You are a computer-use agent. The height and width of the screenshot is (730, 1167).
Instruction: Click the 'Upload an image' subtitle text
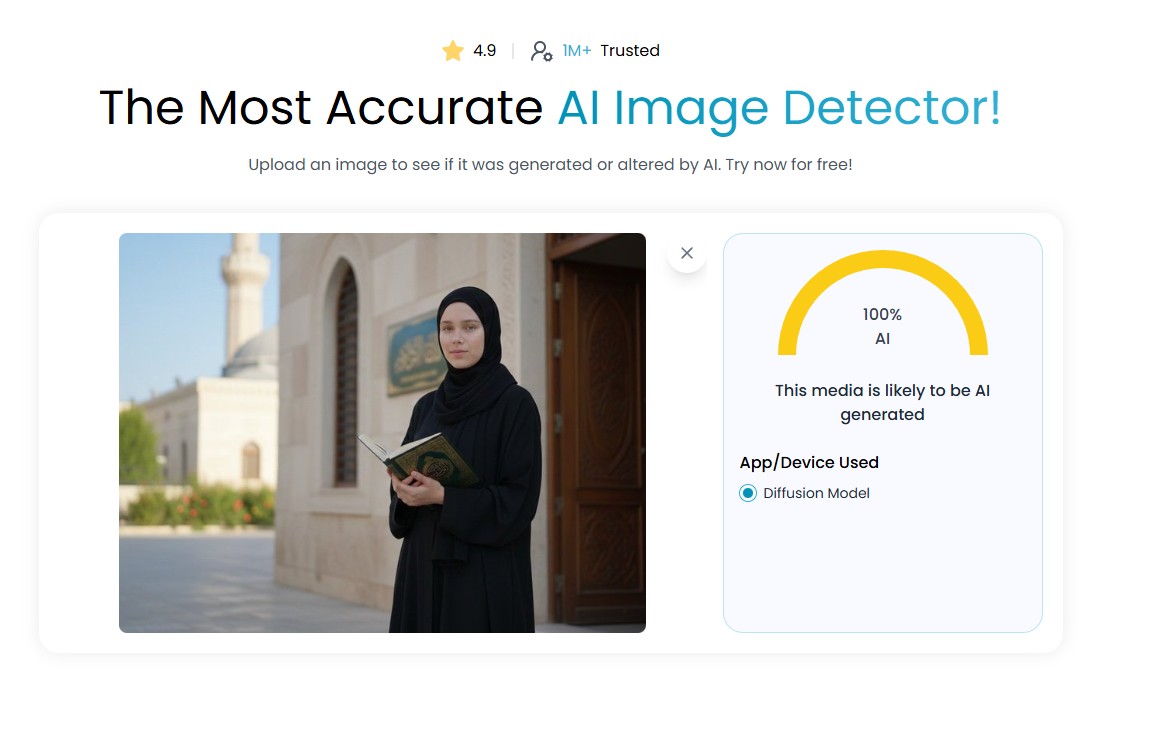click(x=550, y=164)
